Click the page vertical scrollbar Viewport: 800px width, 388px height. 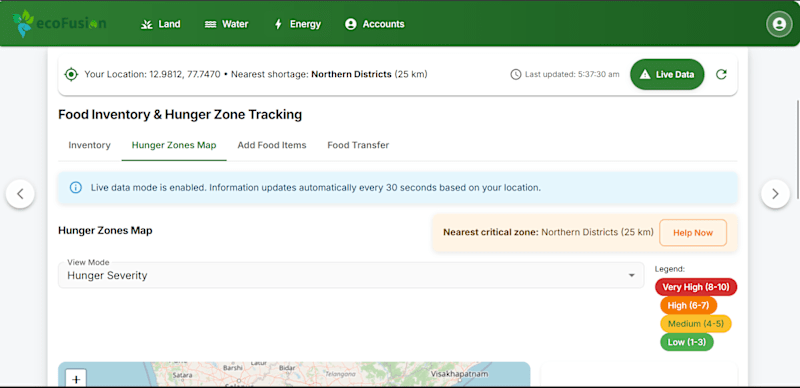pyautogui.click(x=797, y=150)
